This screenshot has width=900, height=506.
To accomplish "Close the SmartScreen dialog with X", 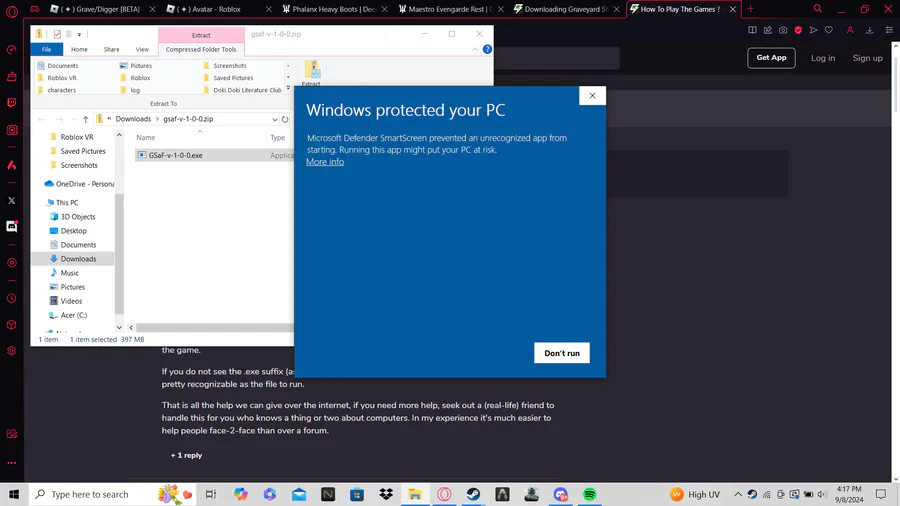I will pos(592,96).
